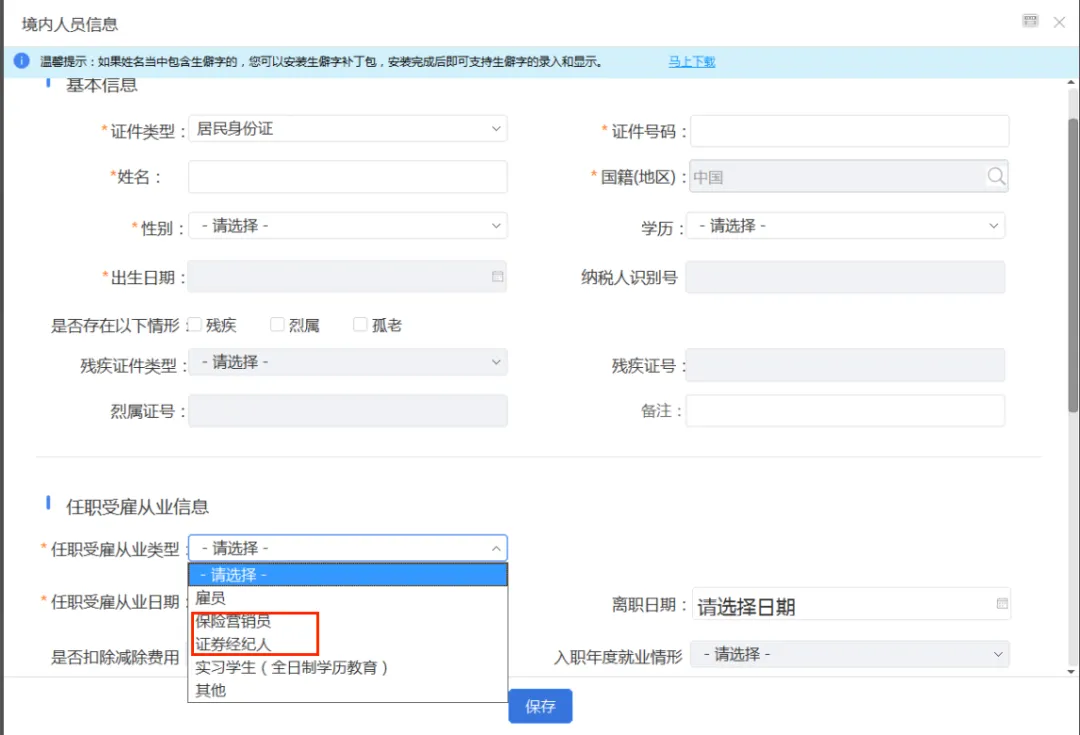This screenshot has width=1080, height=735.
Task: Open the 马上下载 download link
Action: pos(691,61)
